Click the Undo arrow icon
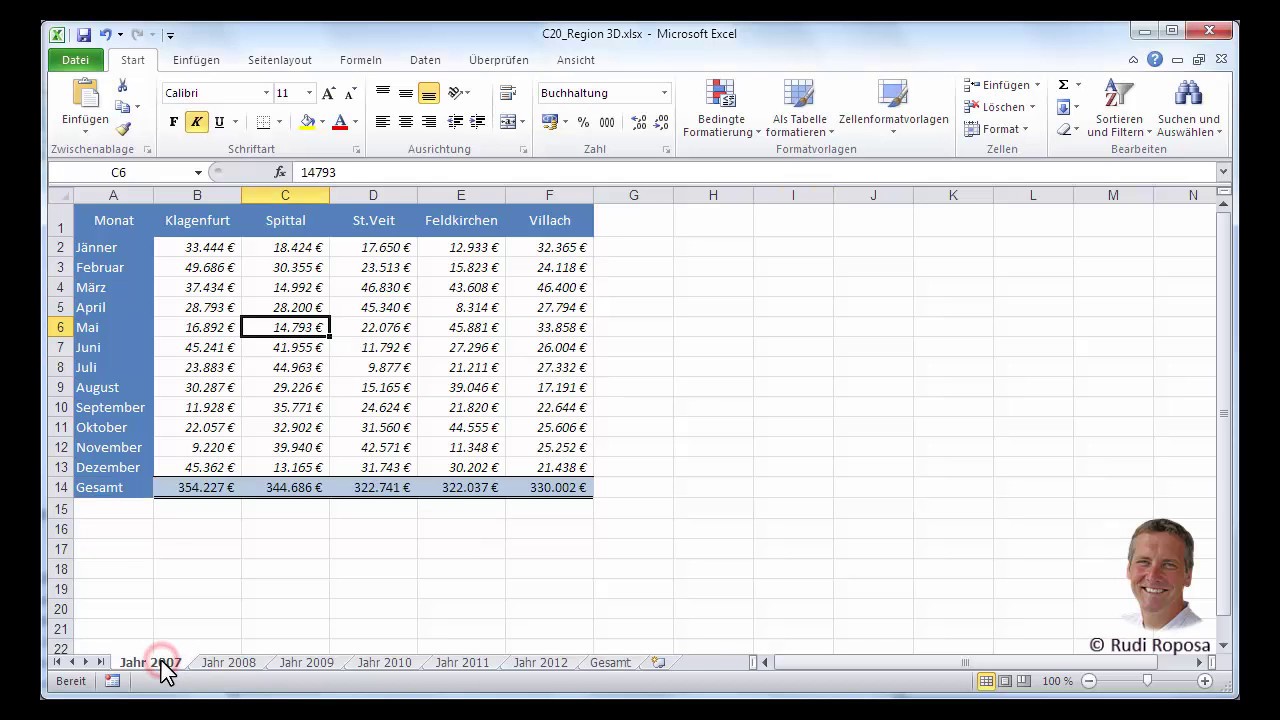The width and height of the screenshot is (1280, 720). coord(105,34)
